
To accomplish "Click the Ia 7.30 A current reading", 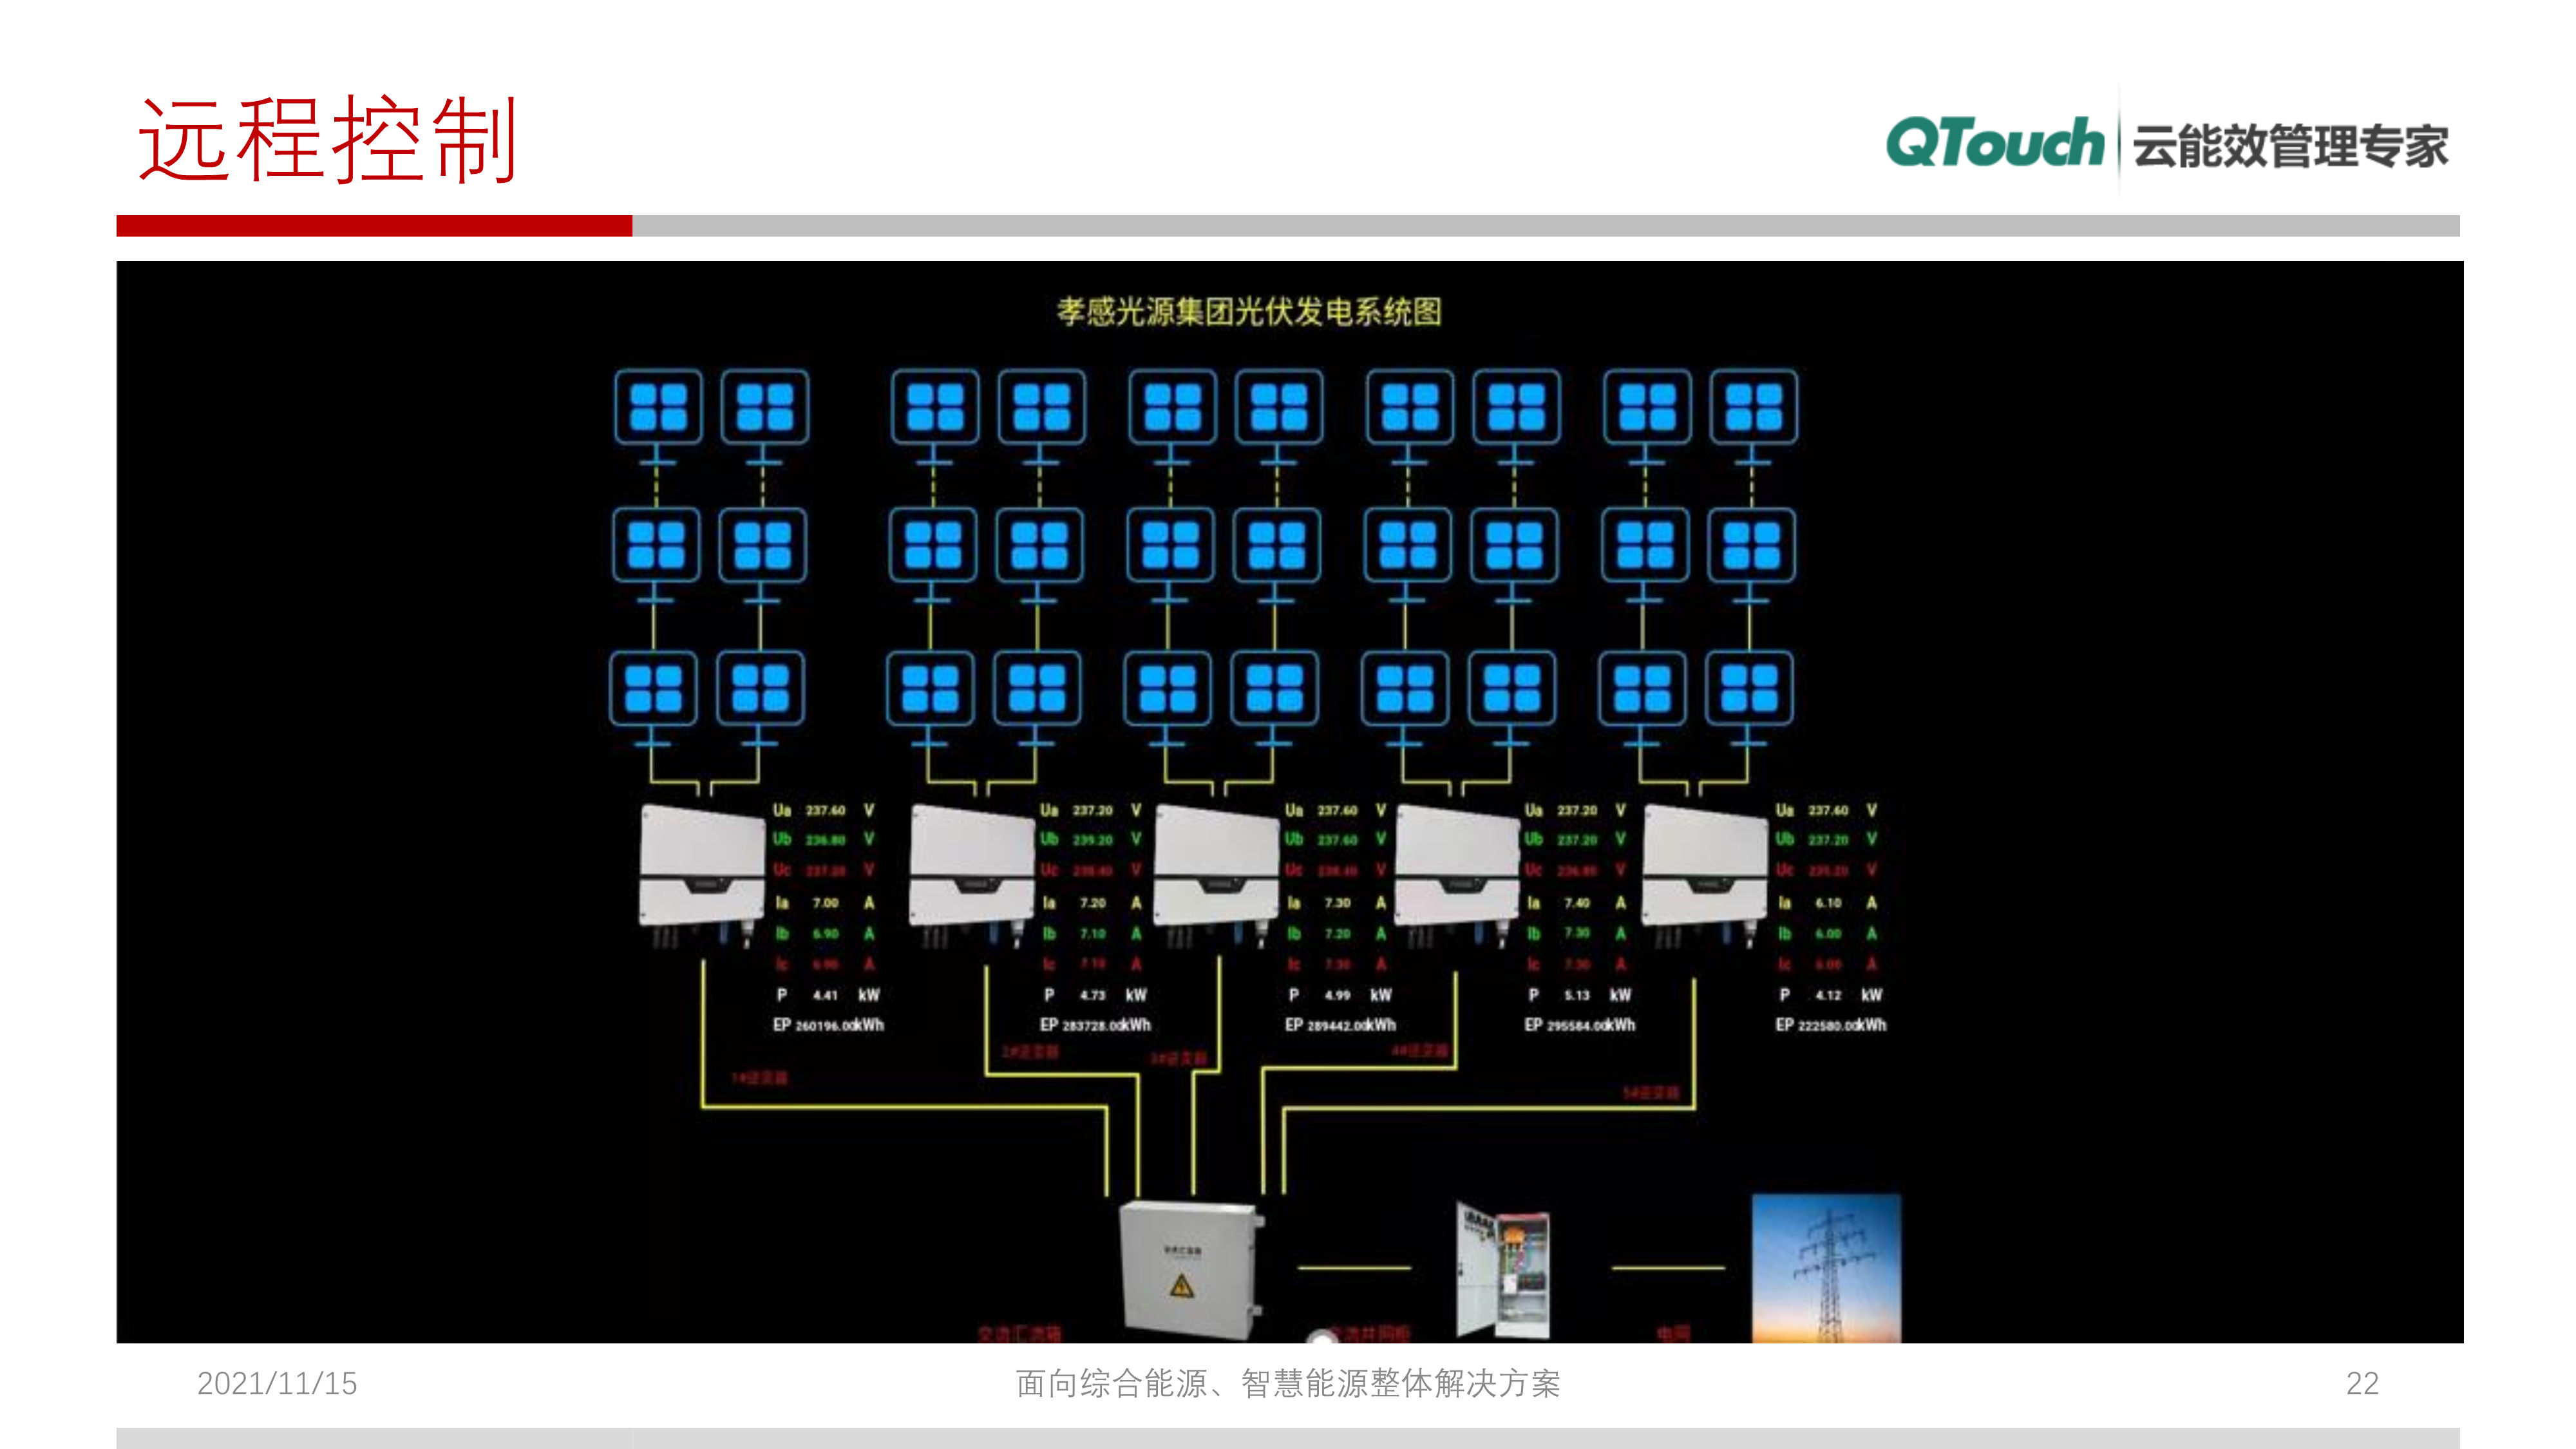I will tap(1337, 903).
